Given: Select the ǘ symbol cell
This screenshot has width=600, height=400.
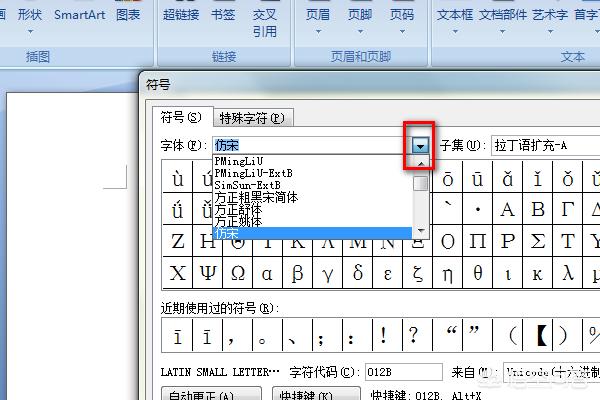Looking at the screenshot, I should point(178,209).
